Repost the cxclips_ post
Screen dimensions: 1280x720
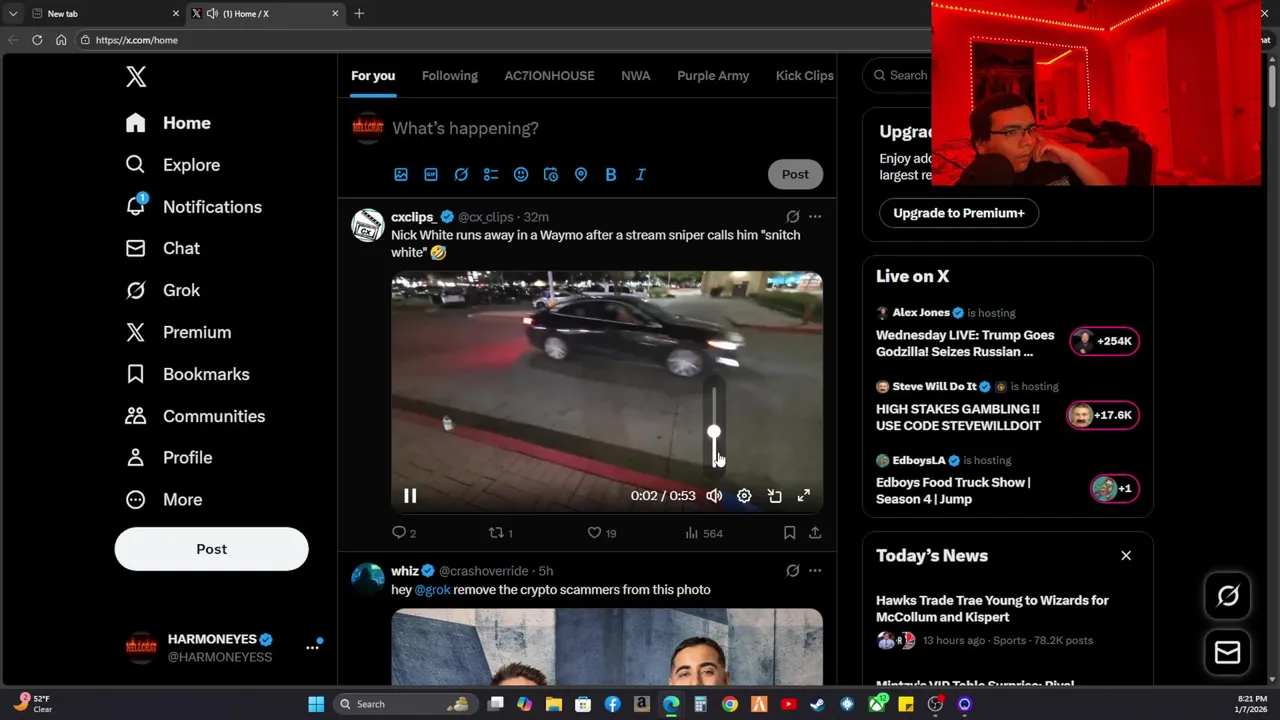click(500, 533)
